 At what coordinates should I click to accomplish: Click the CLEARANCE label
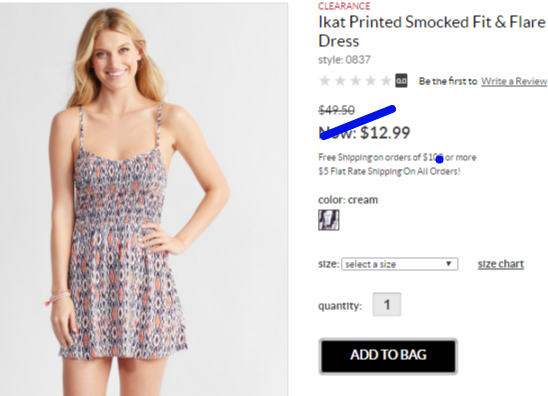pyautogui.click(x=344, y=6)
